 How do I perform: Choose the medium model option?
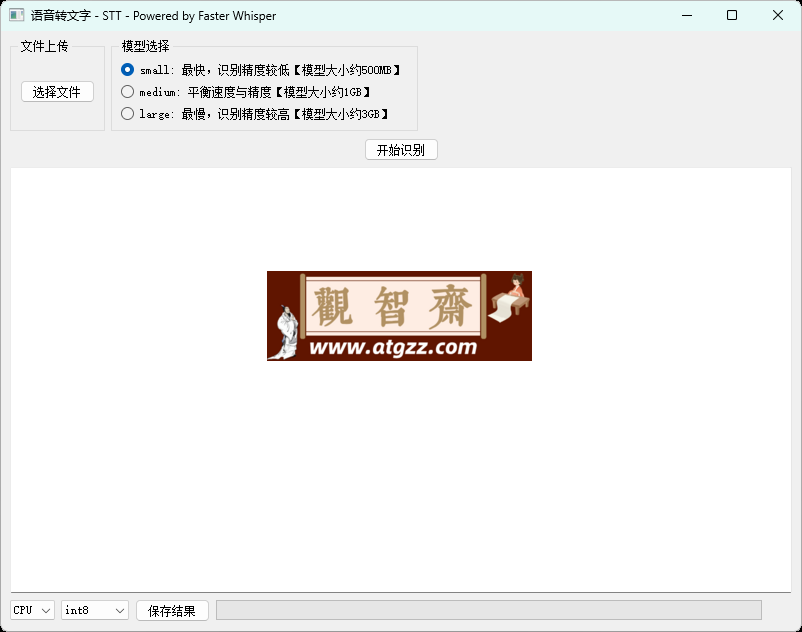pyautogui.click(x=127, y=92)
